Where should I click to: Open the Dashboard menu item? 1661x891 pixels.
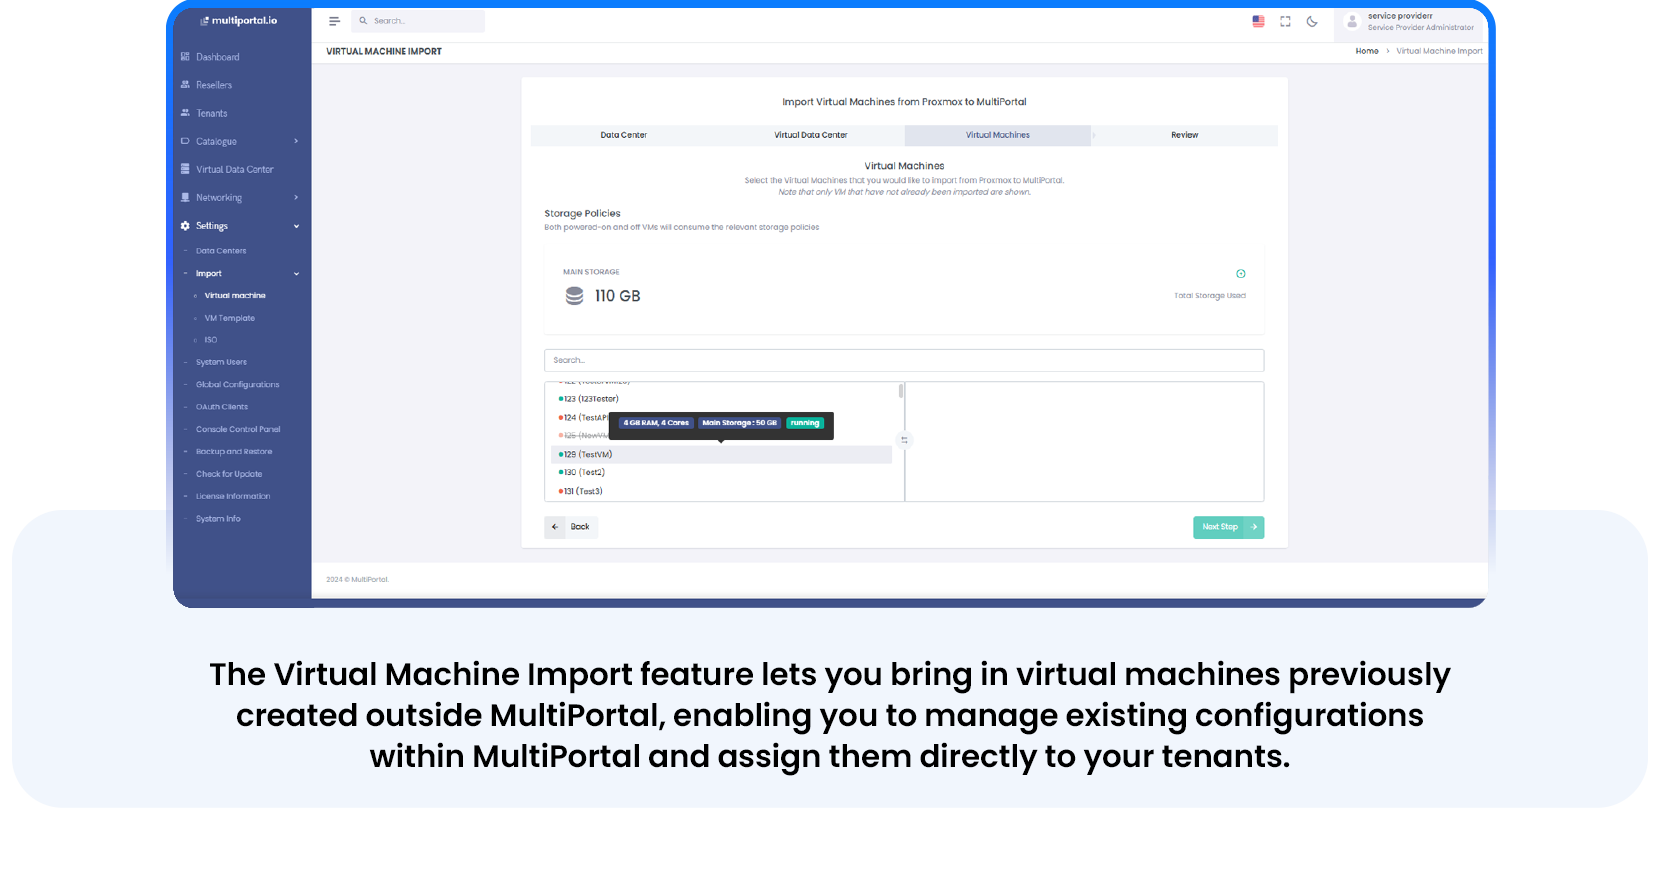click(x=218, y=57)
